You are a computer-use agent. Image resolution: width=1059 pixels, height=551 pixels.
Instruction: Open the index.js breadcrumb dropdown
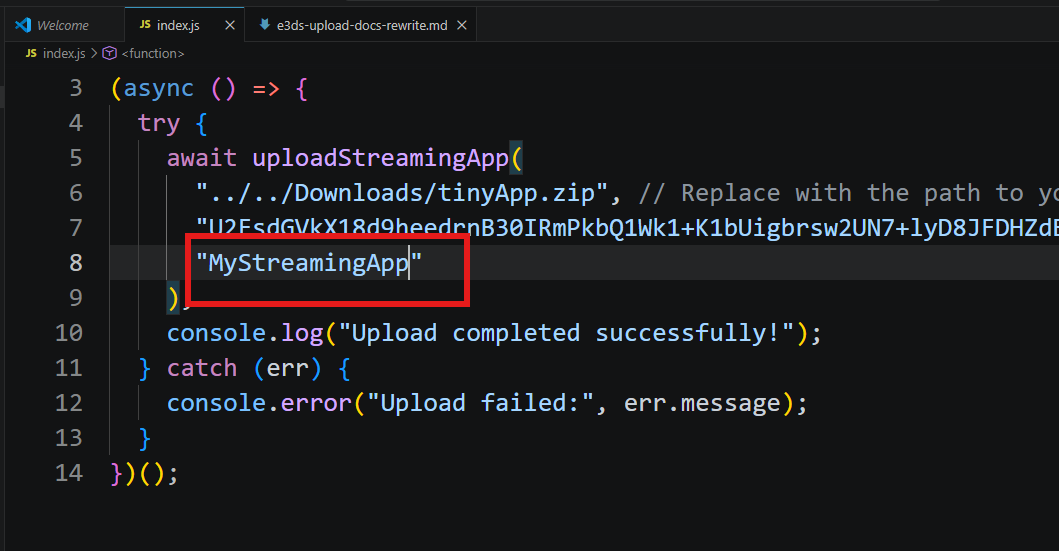pyautogui.click(x=64, y=53)
